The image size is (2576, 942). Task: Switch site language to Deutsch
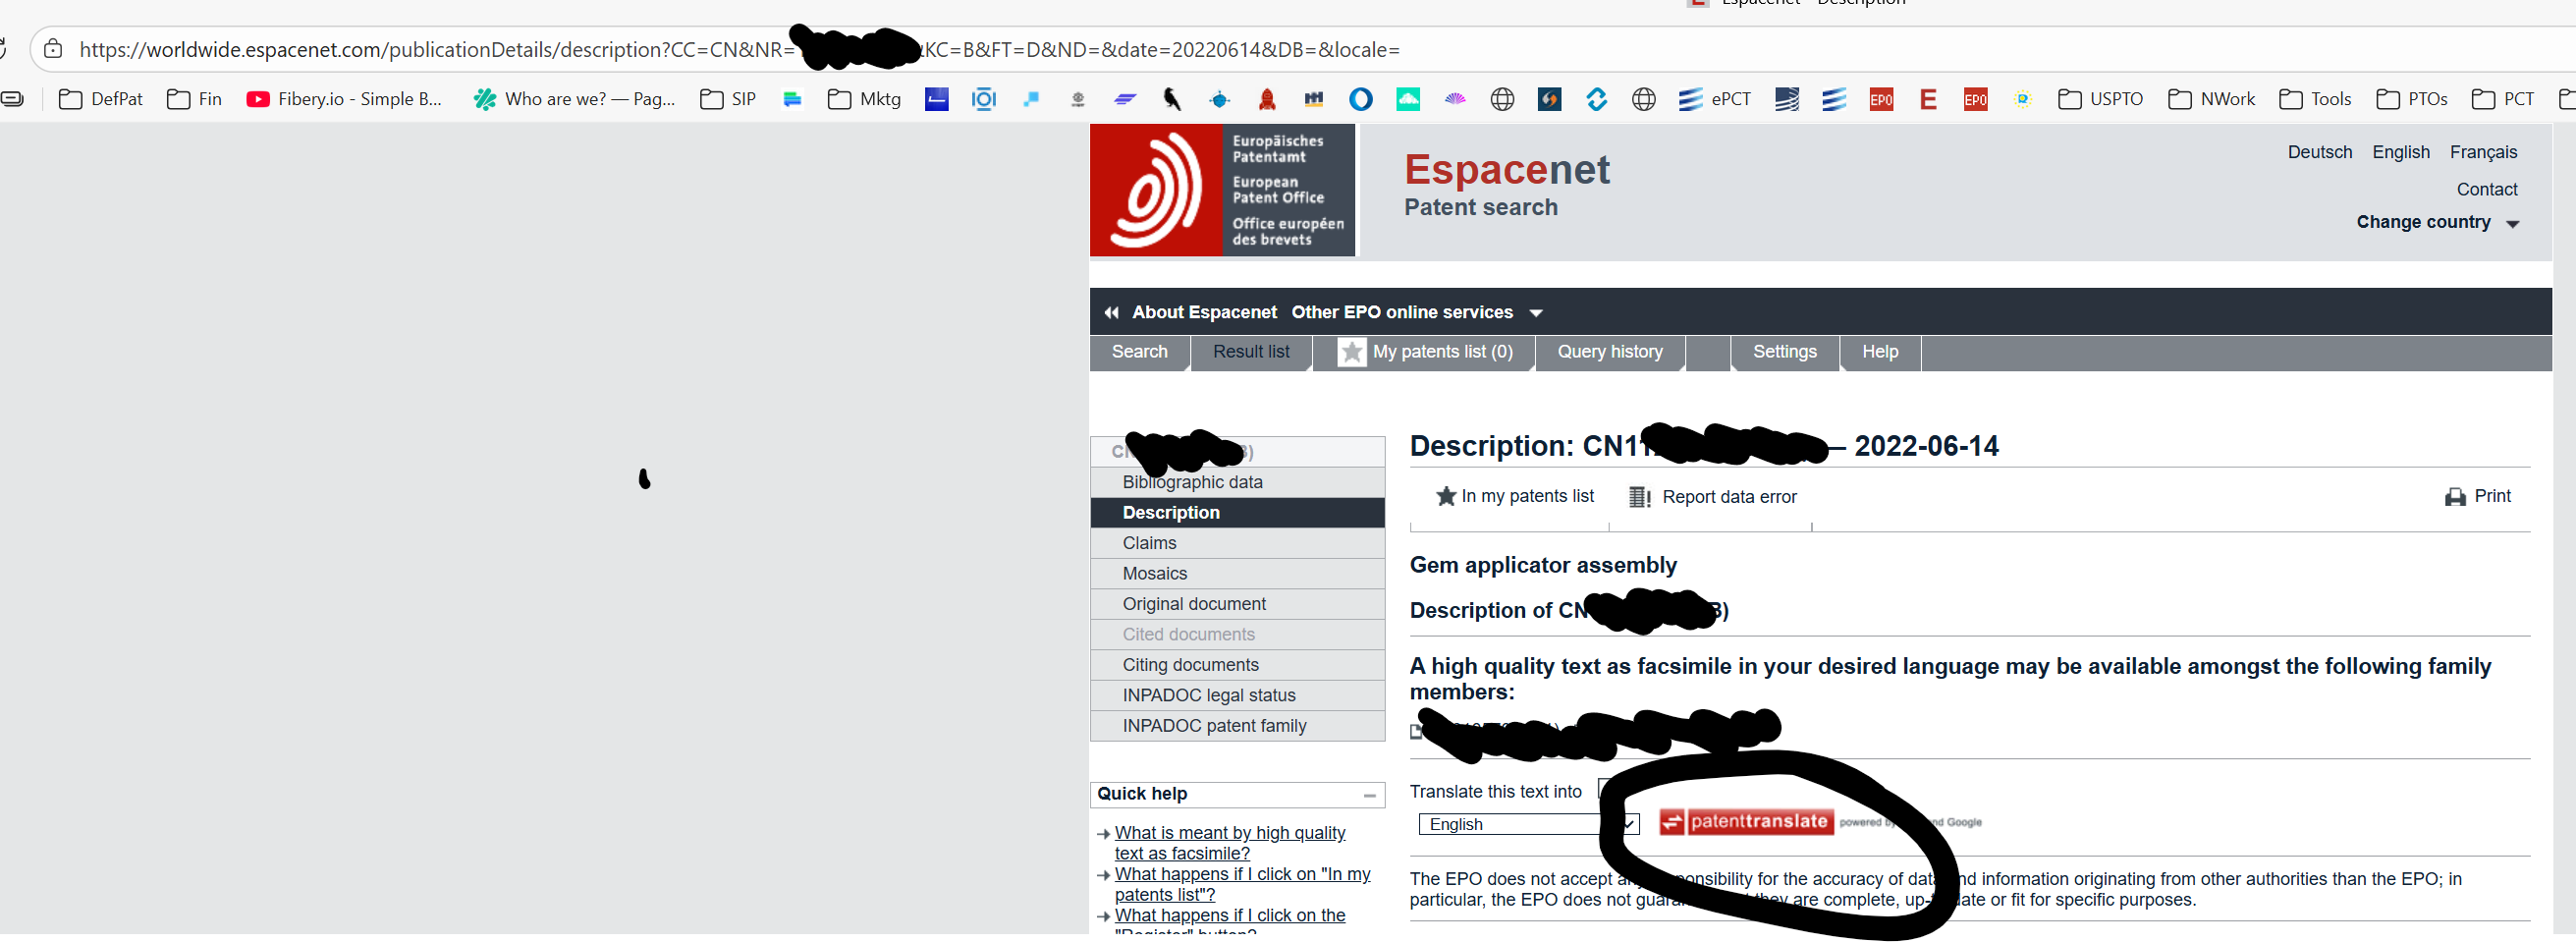coord(2319,152)
